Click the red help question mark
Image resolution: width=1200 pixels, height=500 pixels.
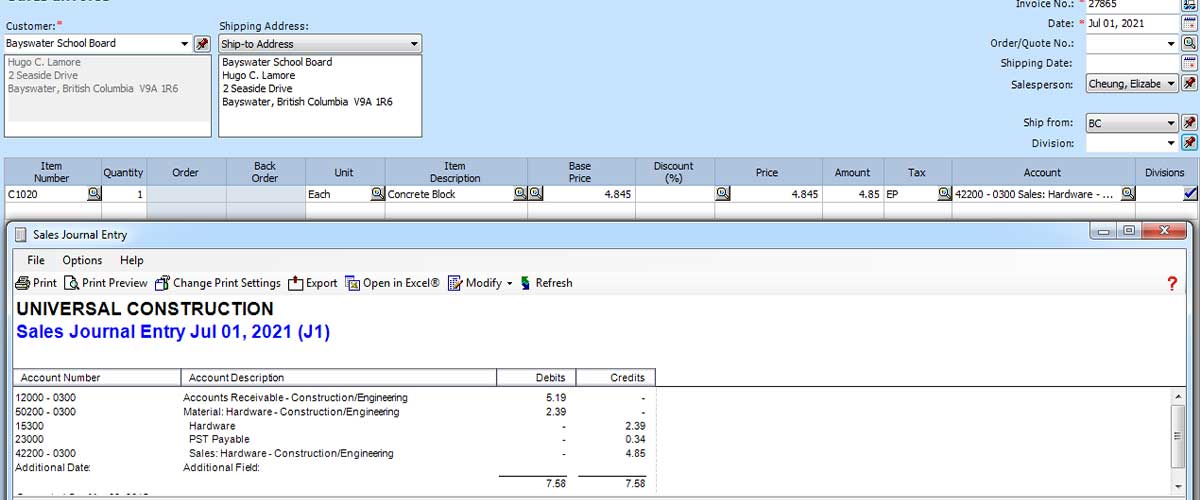coord(1172,284)
